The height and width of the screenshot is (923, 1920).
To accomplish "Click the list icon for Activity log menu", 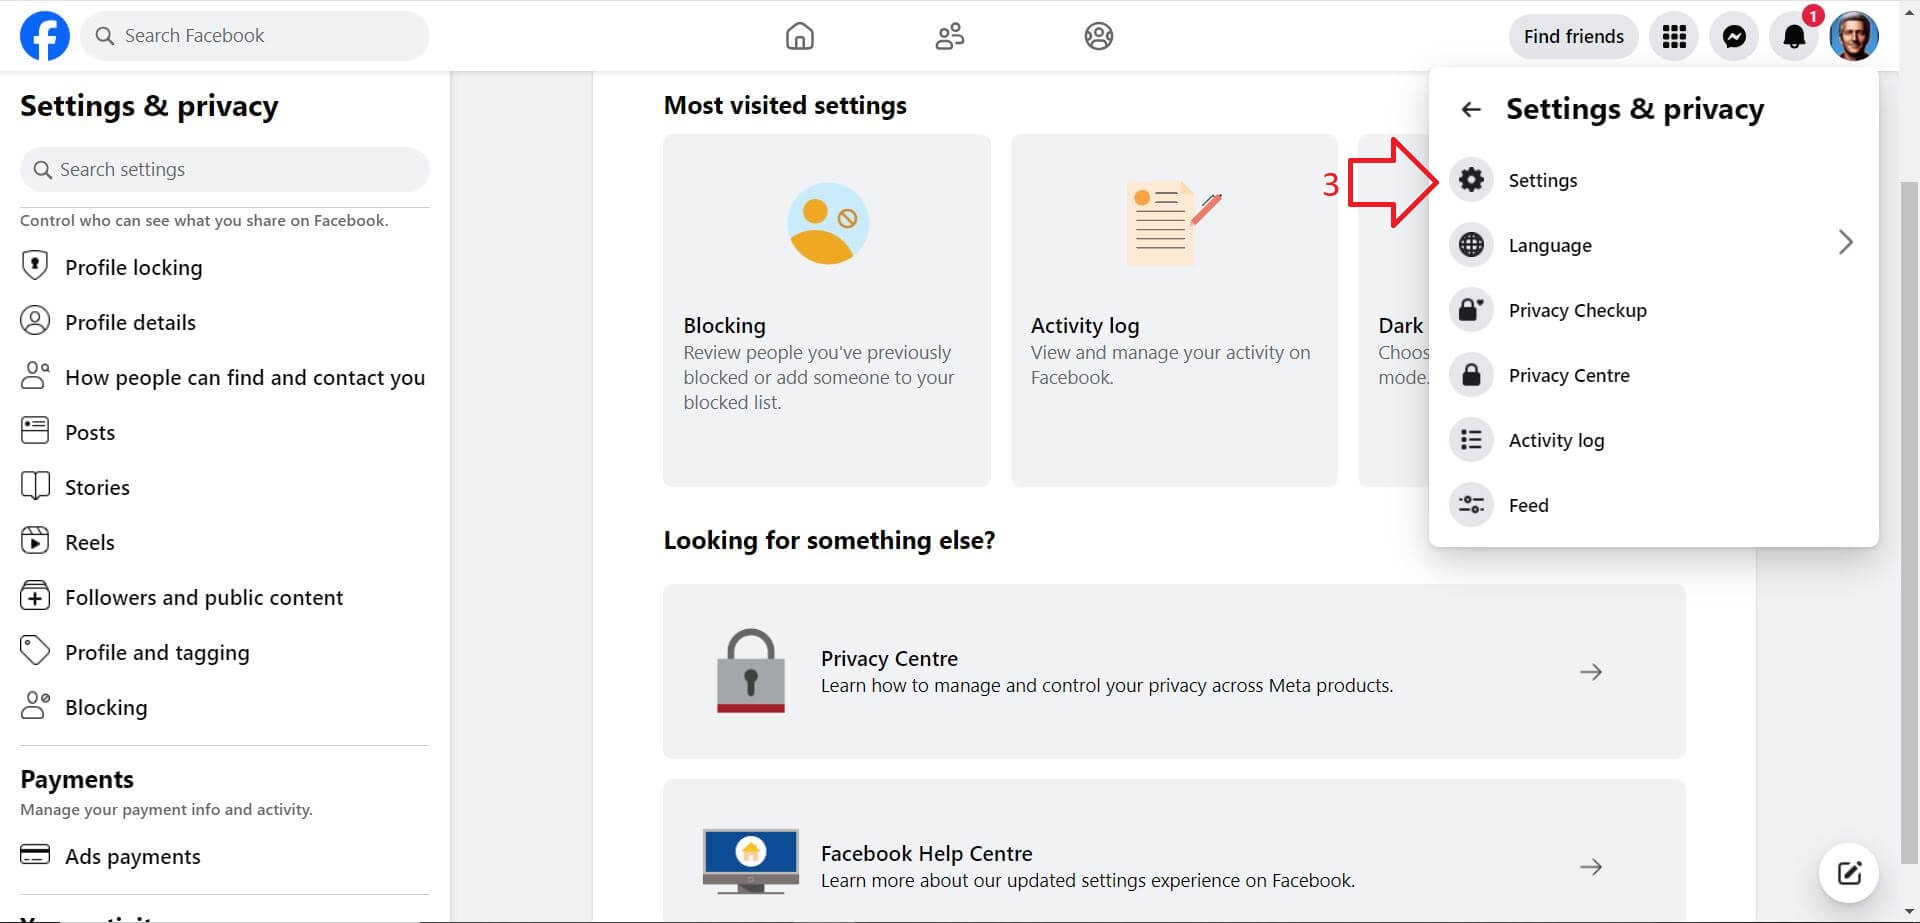I will pos(1471,440).
